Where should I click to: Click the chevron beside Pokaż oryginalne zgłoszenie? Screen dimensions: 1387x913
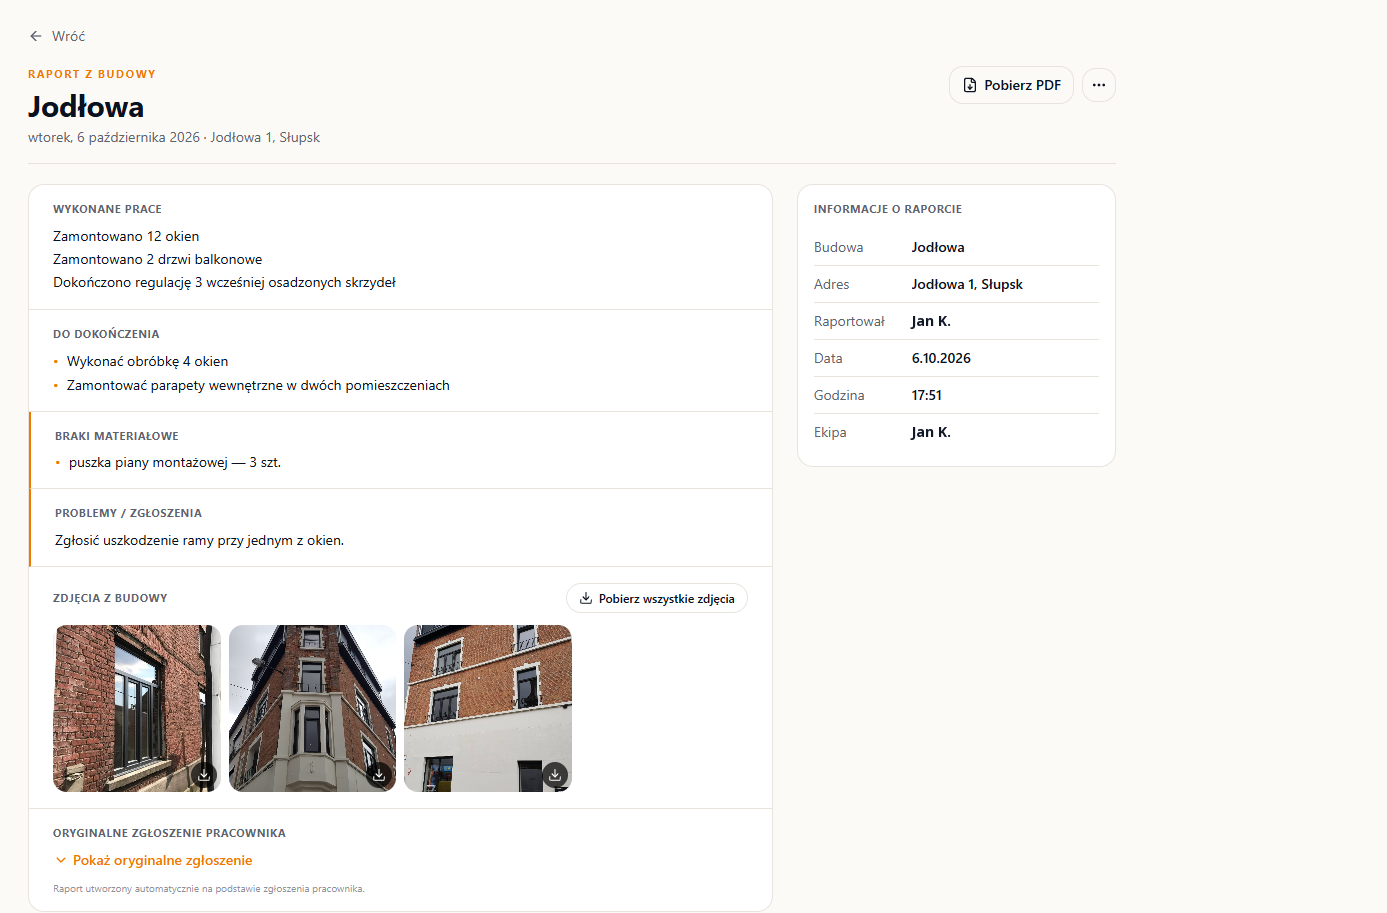click(x=61, y=860)
